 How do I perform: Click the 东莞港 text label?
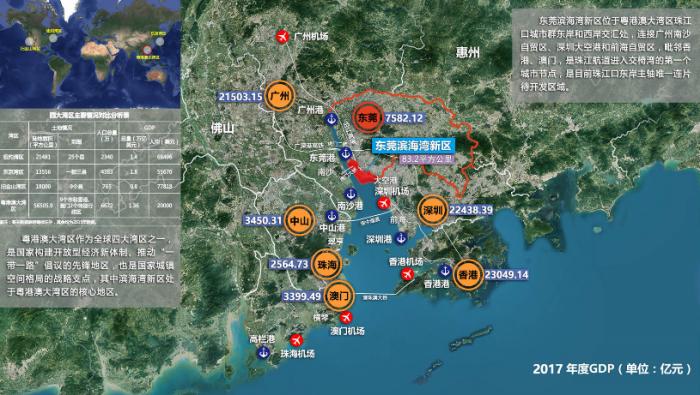(322, 158)
